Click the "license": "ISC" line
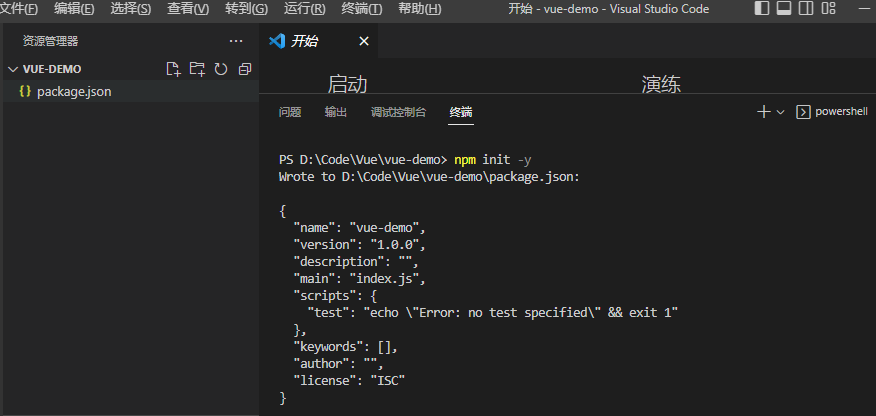The height and width of the screenshot is (416, 876). 349,381
